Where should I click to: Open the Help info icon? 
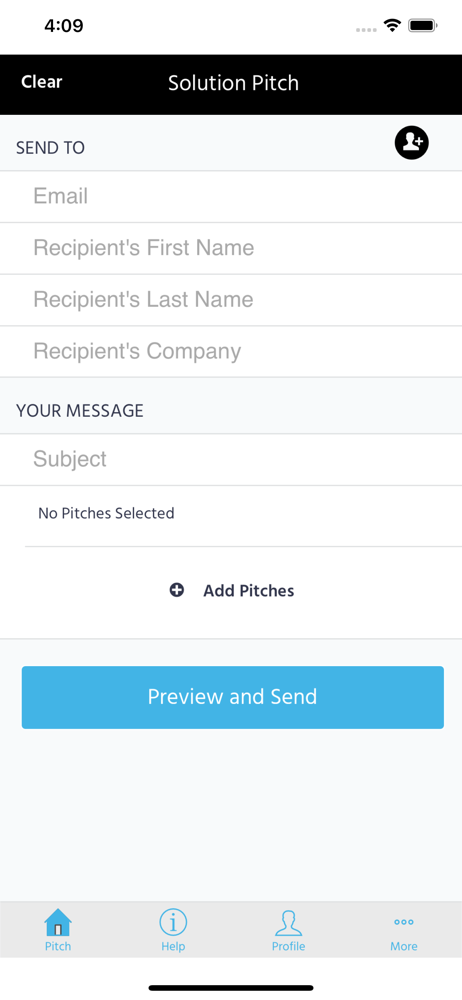point(173,922)
